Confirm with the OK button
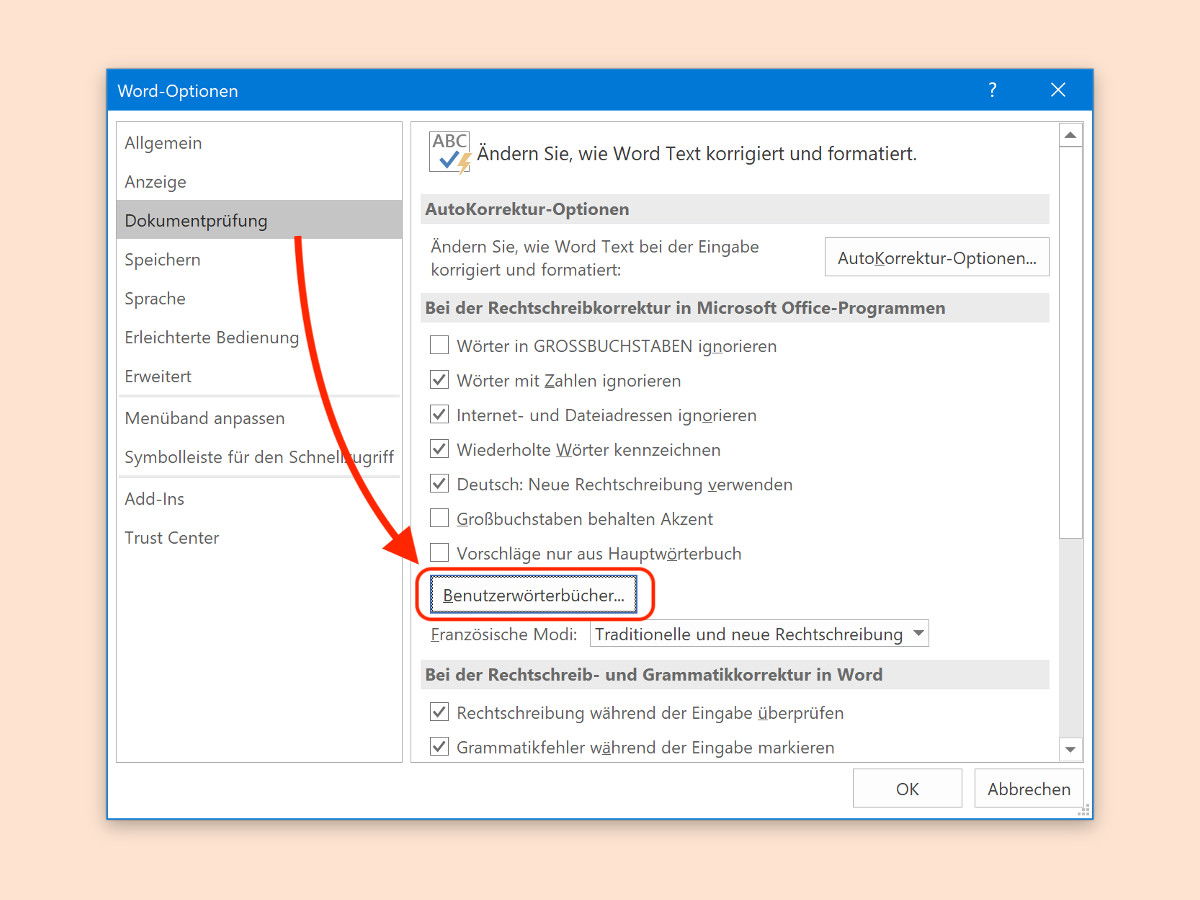The image size is (1200, 900). click(907, 789)
